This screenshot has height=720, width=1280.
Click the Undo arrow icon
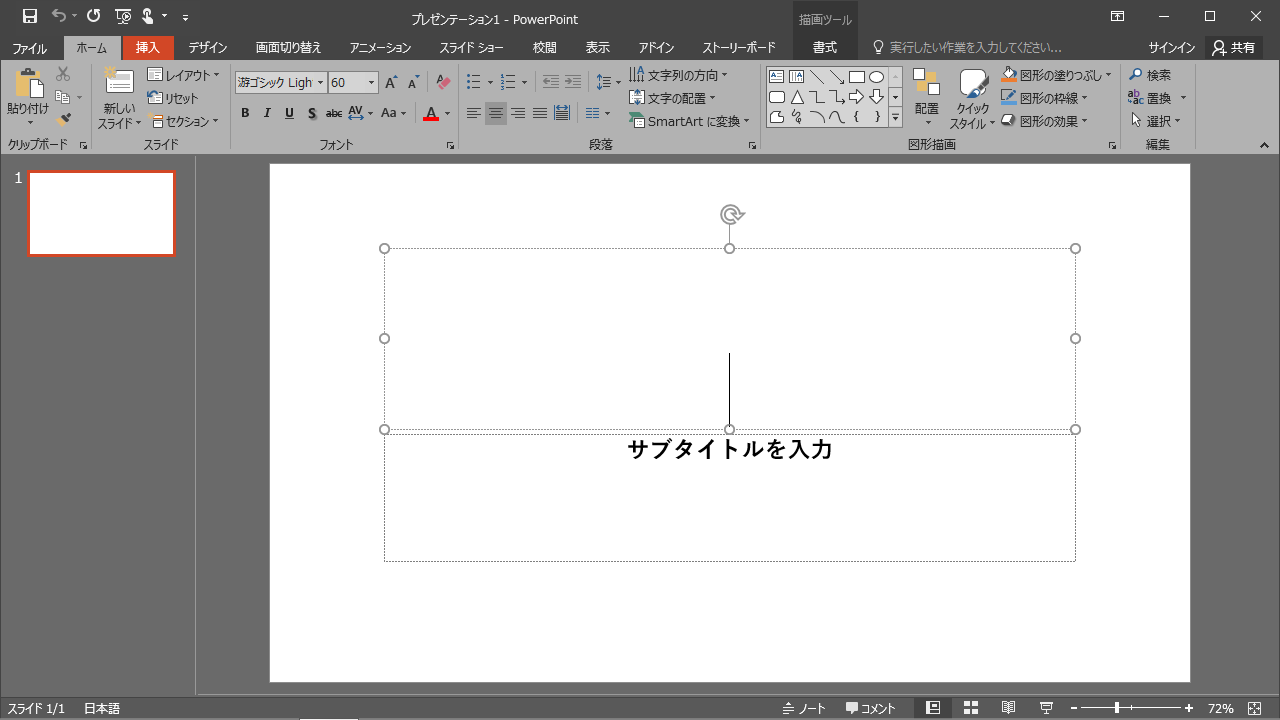[59, 16]
